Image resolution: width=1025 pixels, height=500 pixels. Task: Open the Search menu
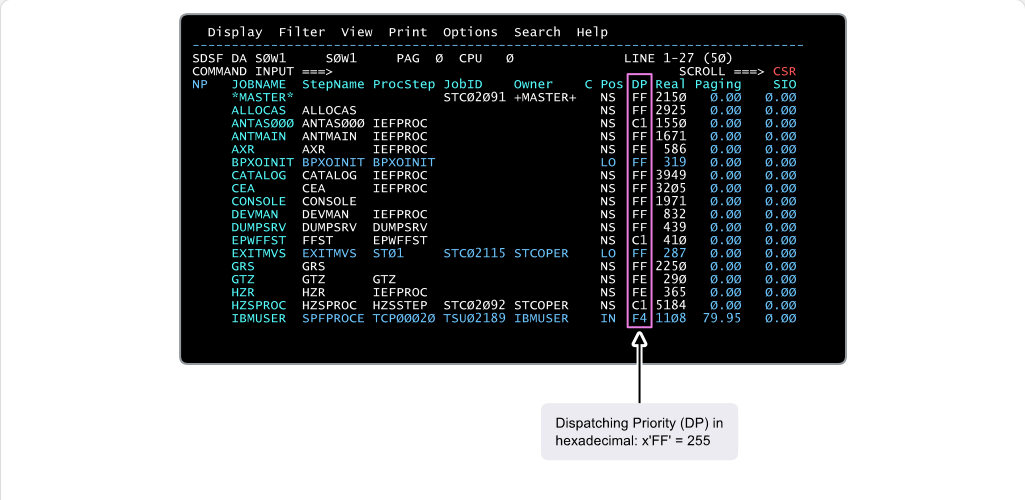[537, 32]
